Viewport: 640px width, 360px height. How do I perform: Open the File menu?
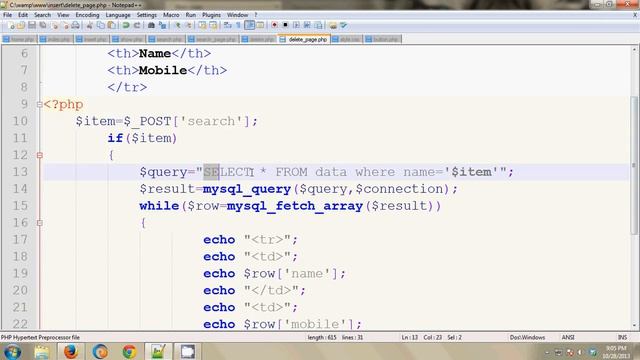tap(7, 15)
